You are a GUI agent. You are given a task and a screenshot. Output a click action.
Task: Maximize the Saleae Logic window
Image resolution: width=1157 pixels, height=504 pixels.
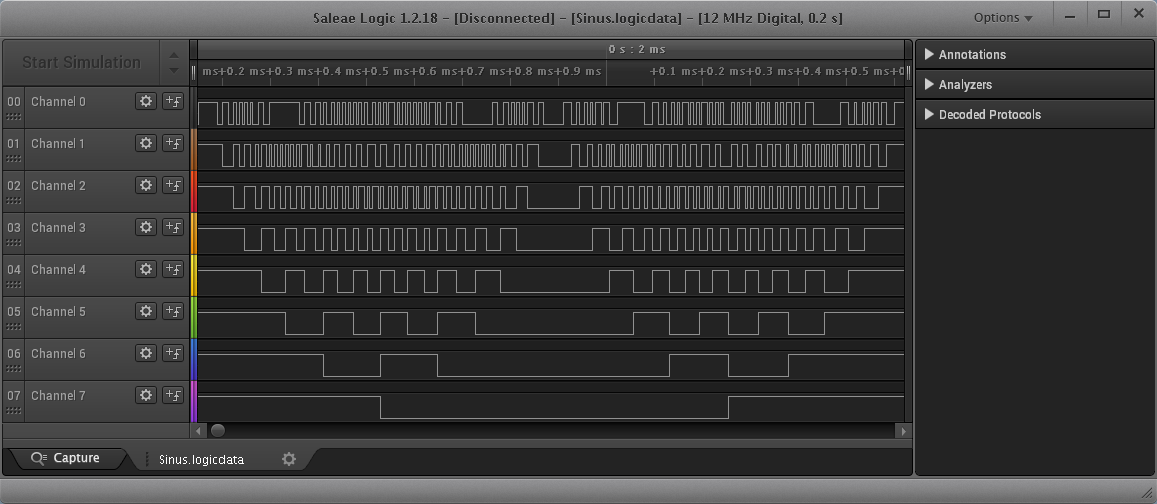1104,14
